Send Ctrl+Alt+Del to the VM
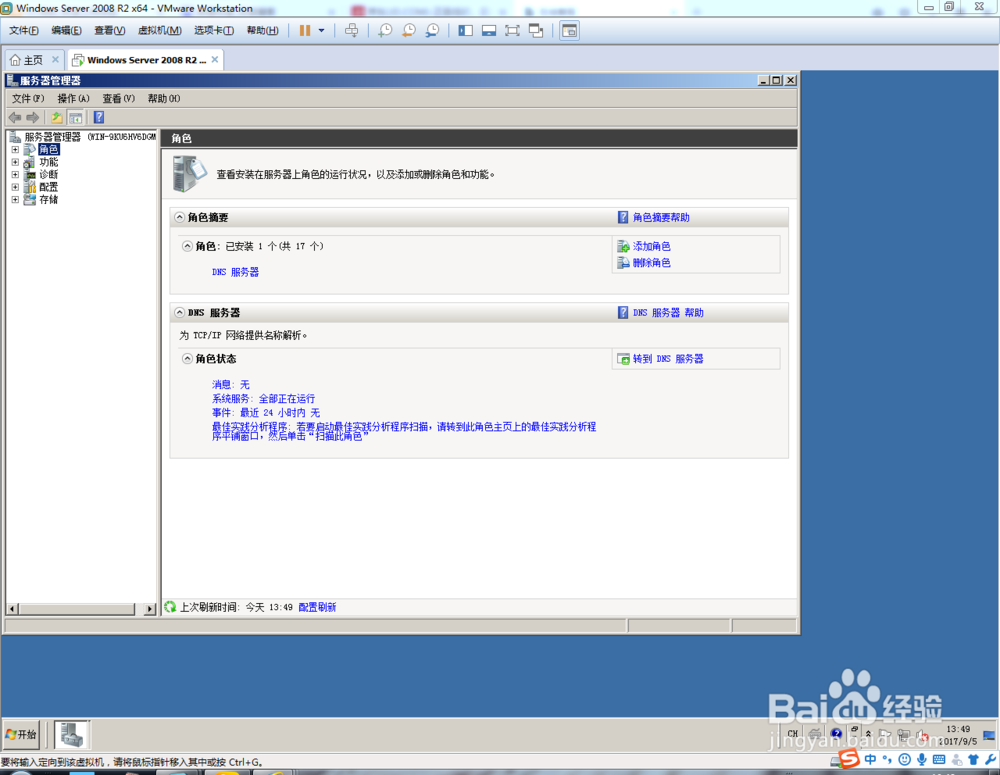1000x775 pixels. pos(351,31)
